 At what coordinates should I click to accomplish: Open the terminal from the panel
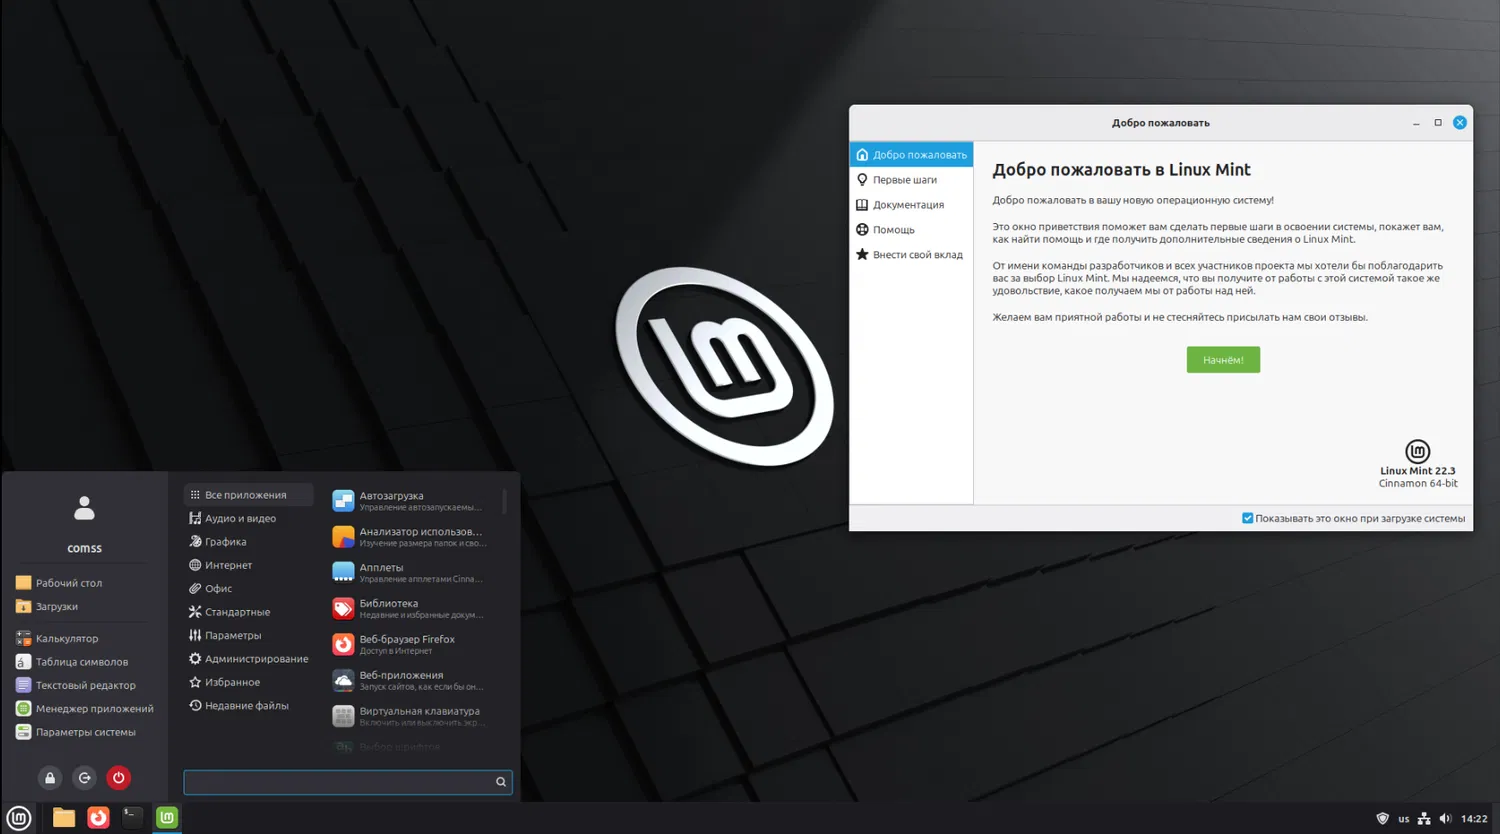point(132,818)
